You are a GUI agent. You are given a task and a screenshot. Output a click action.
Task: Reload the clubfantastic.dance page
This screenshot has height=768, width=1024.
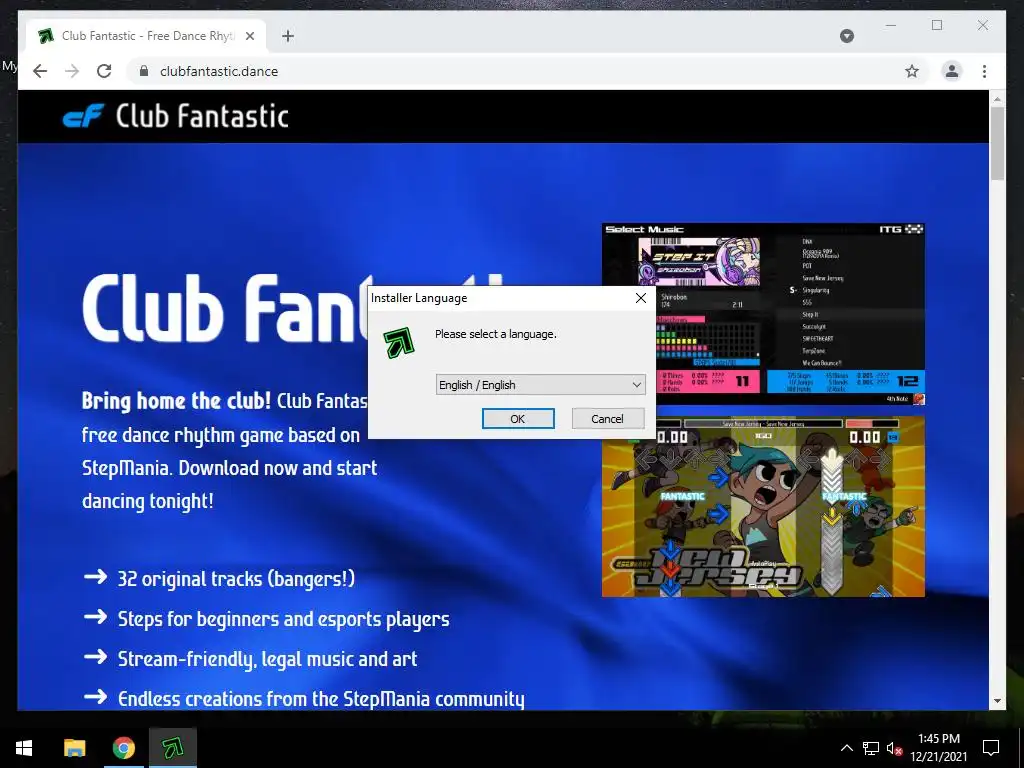tap(104, 71)
